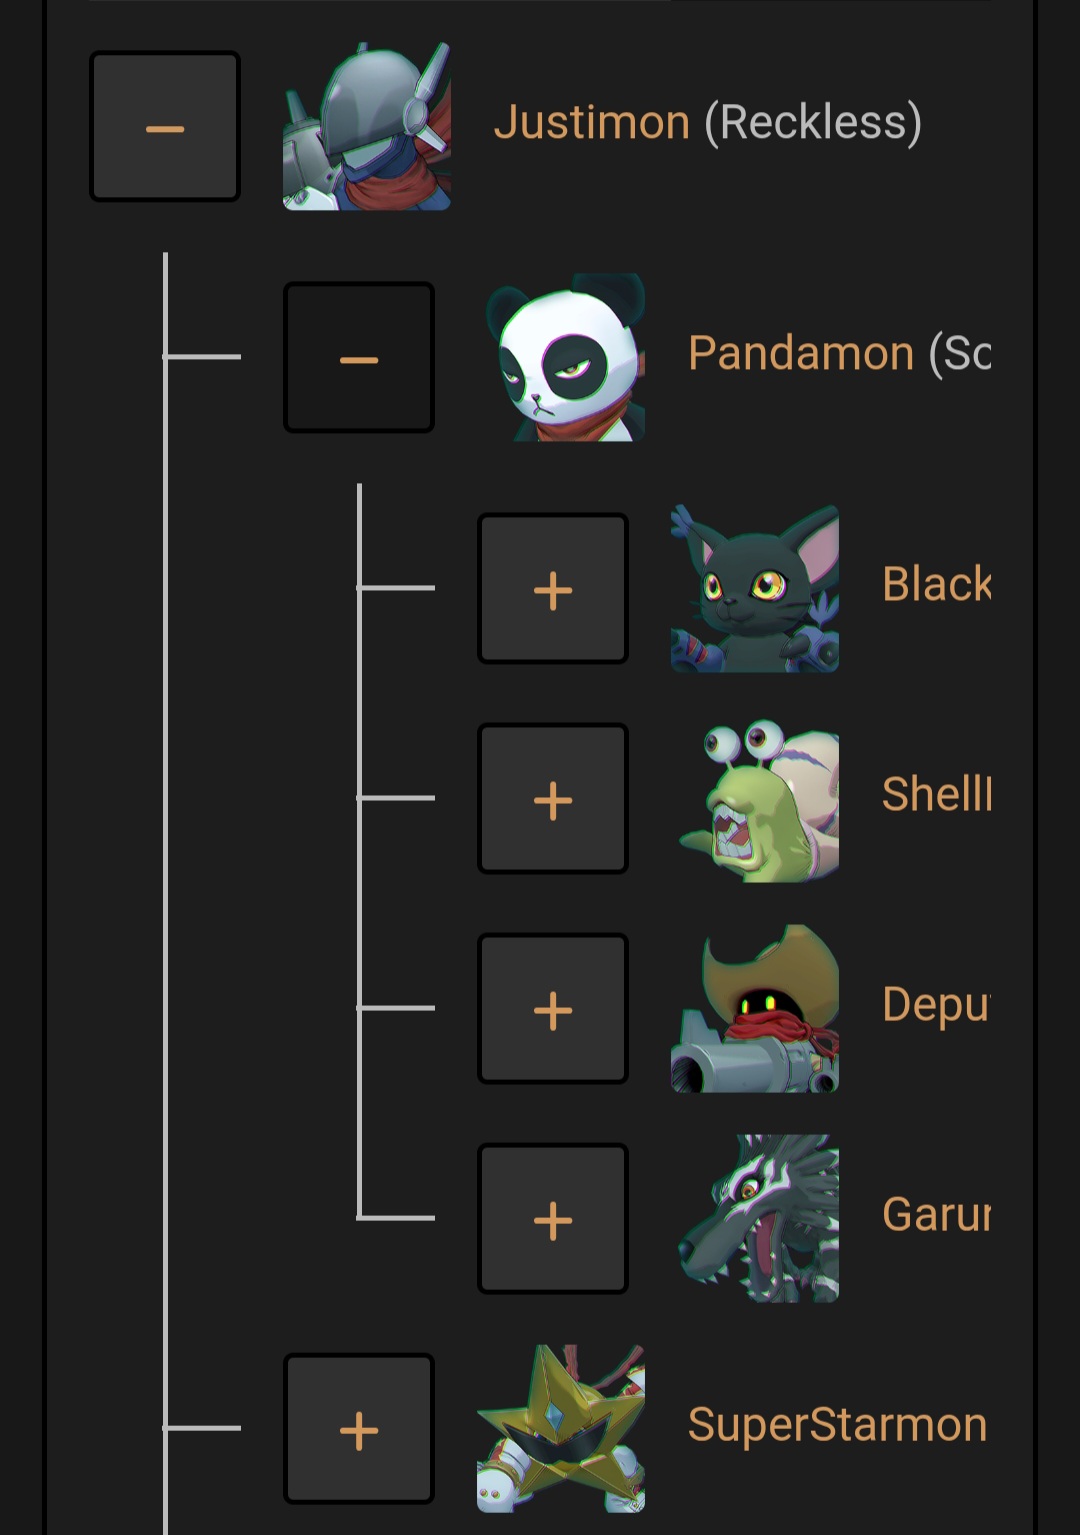Select the cowboy gunslinger Digimon portrait

tap(755, 1009)
